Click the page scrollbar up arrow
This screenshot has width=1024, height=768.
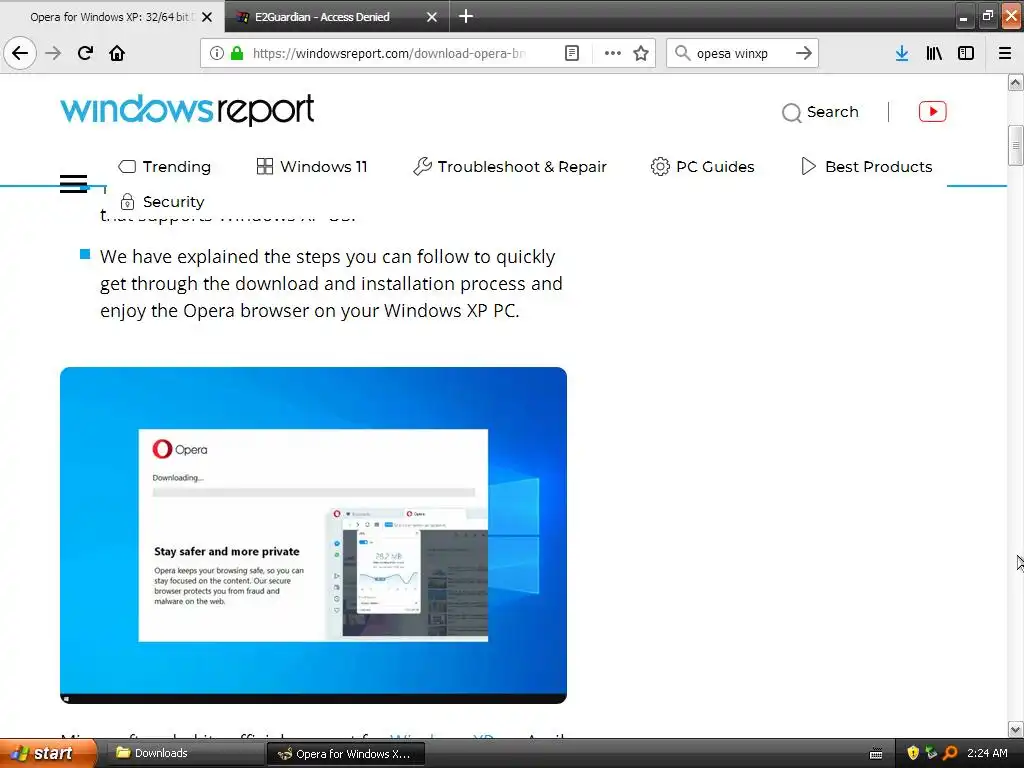[x=1015, y=82]
